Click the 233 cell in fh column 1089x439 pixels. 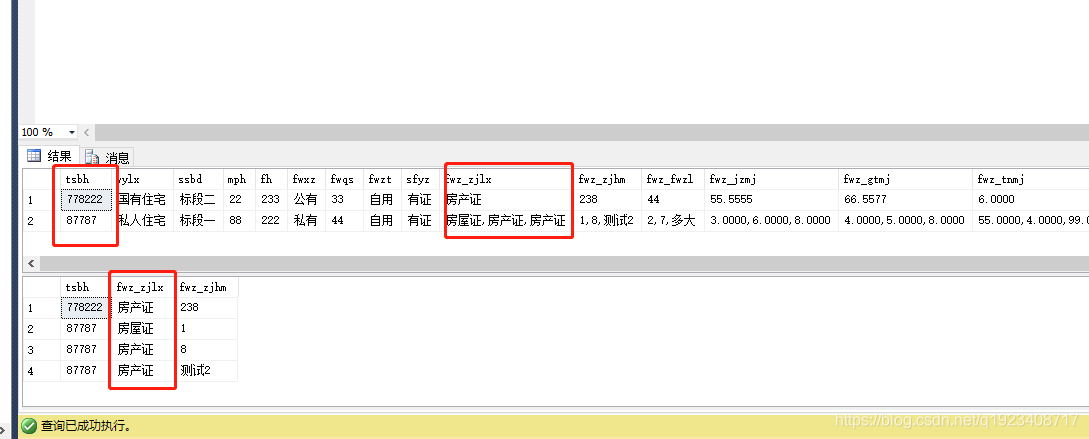(271, 199)
